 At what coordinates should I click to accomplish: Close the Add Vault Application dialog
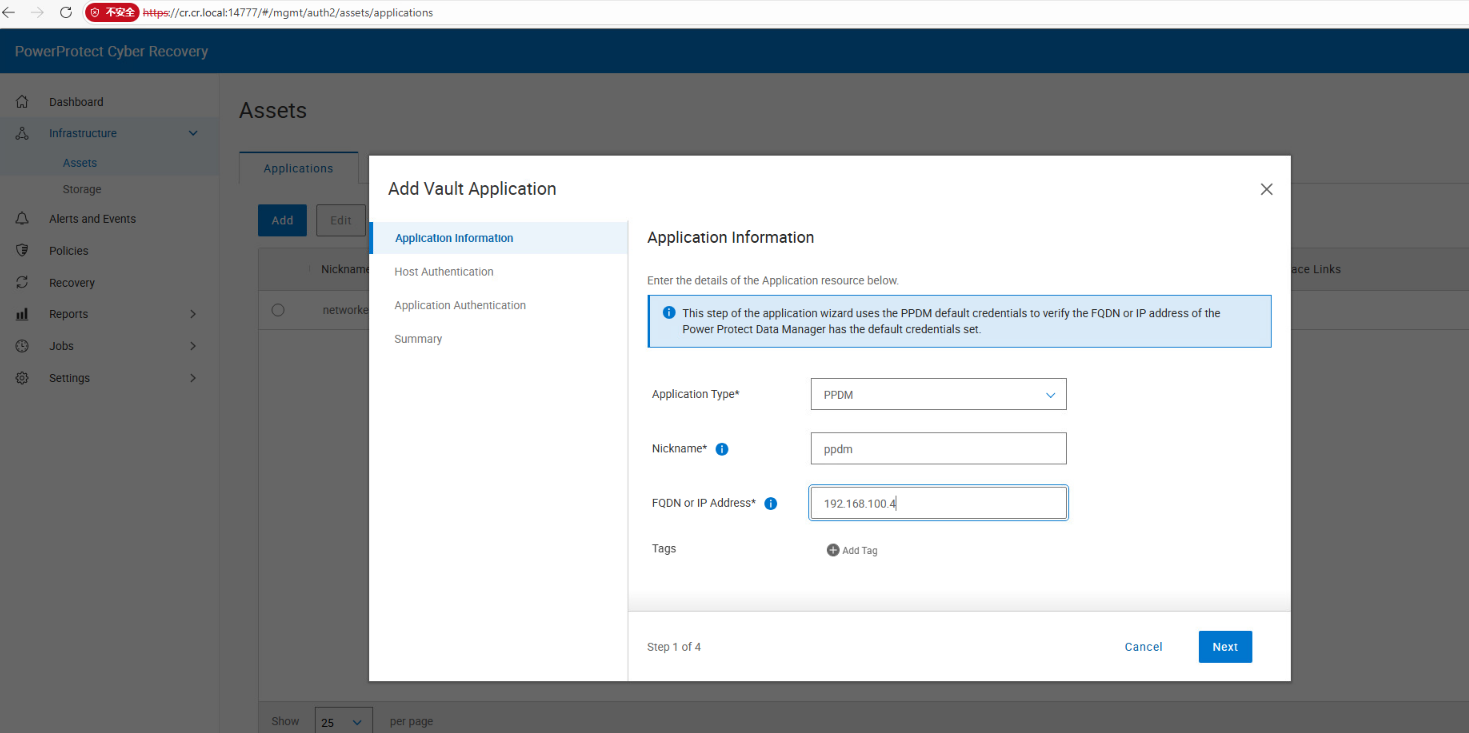1266,189
